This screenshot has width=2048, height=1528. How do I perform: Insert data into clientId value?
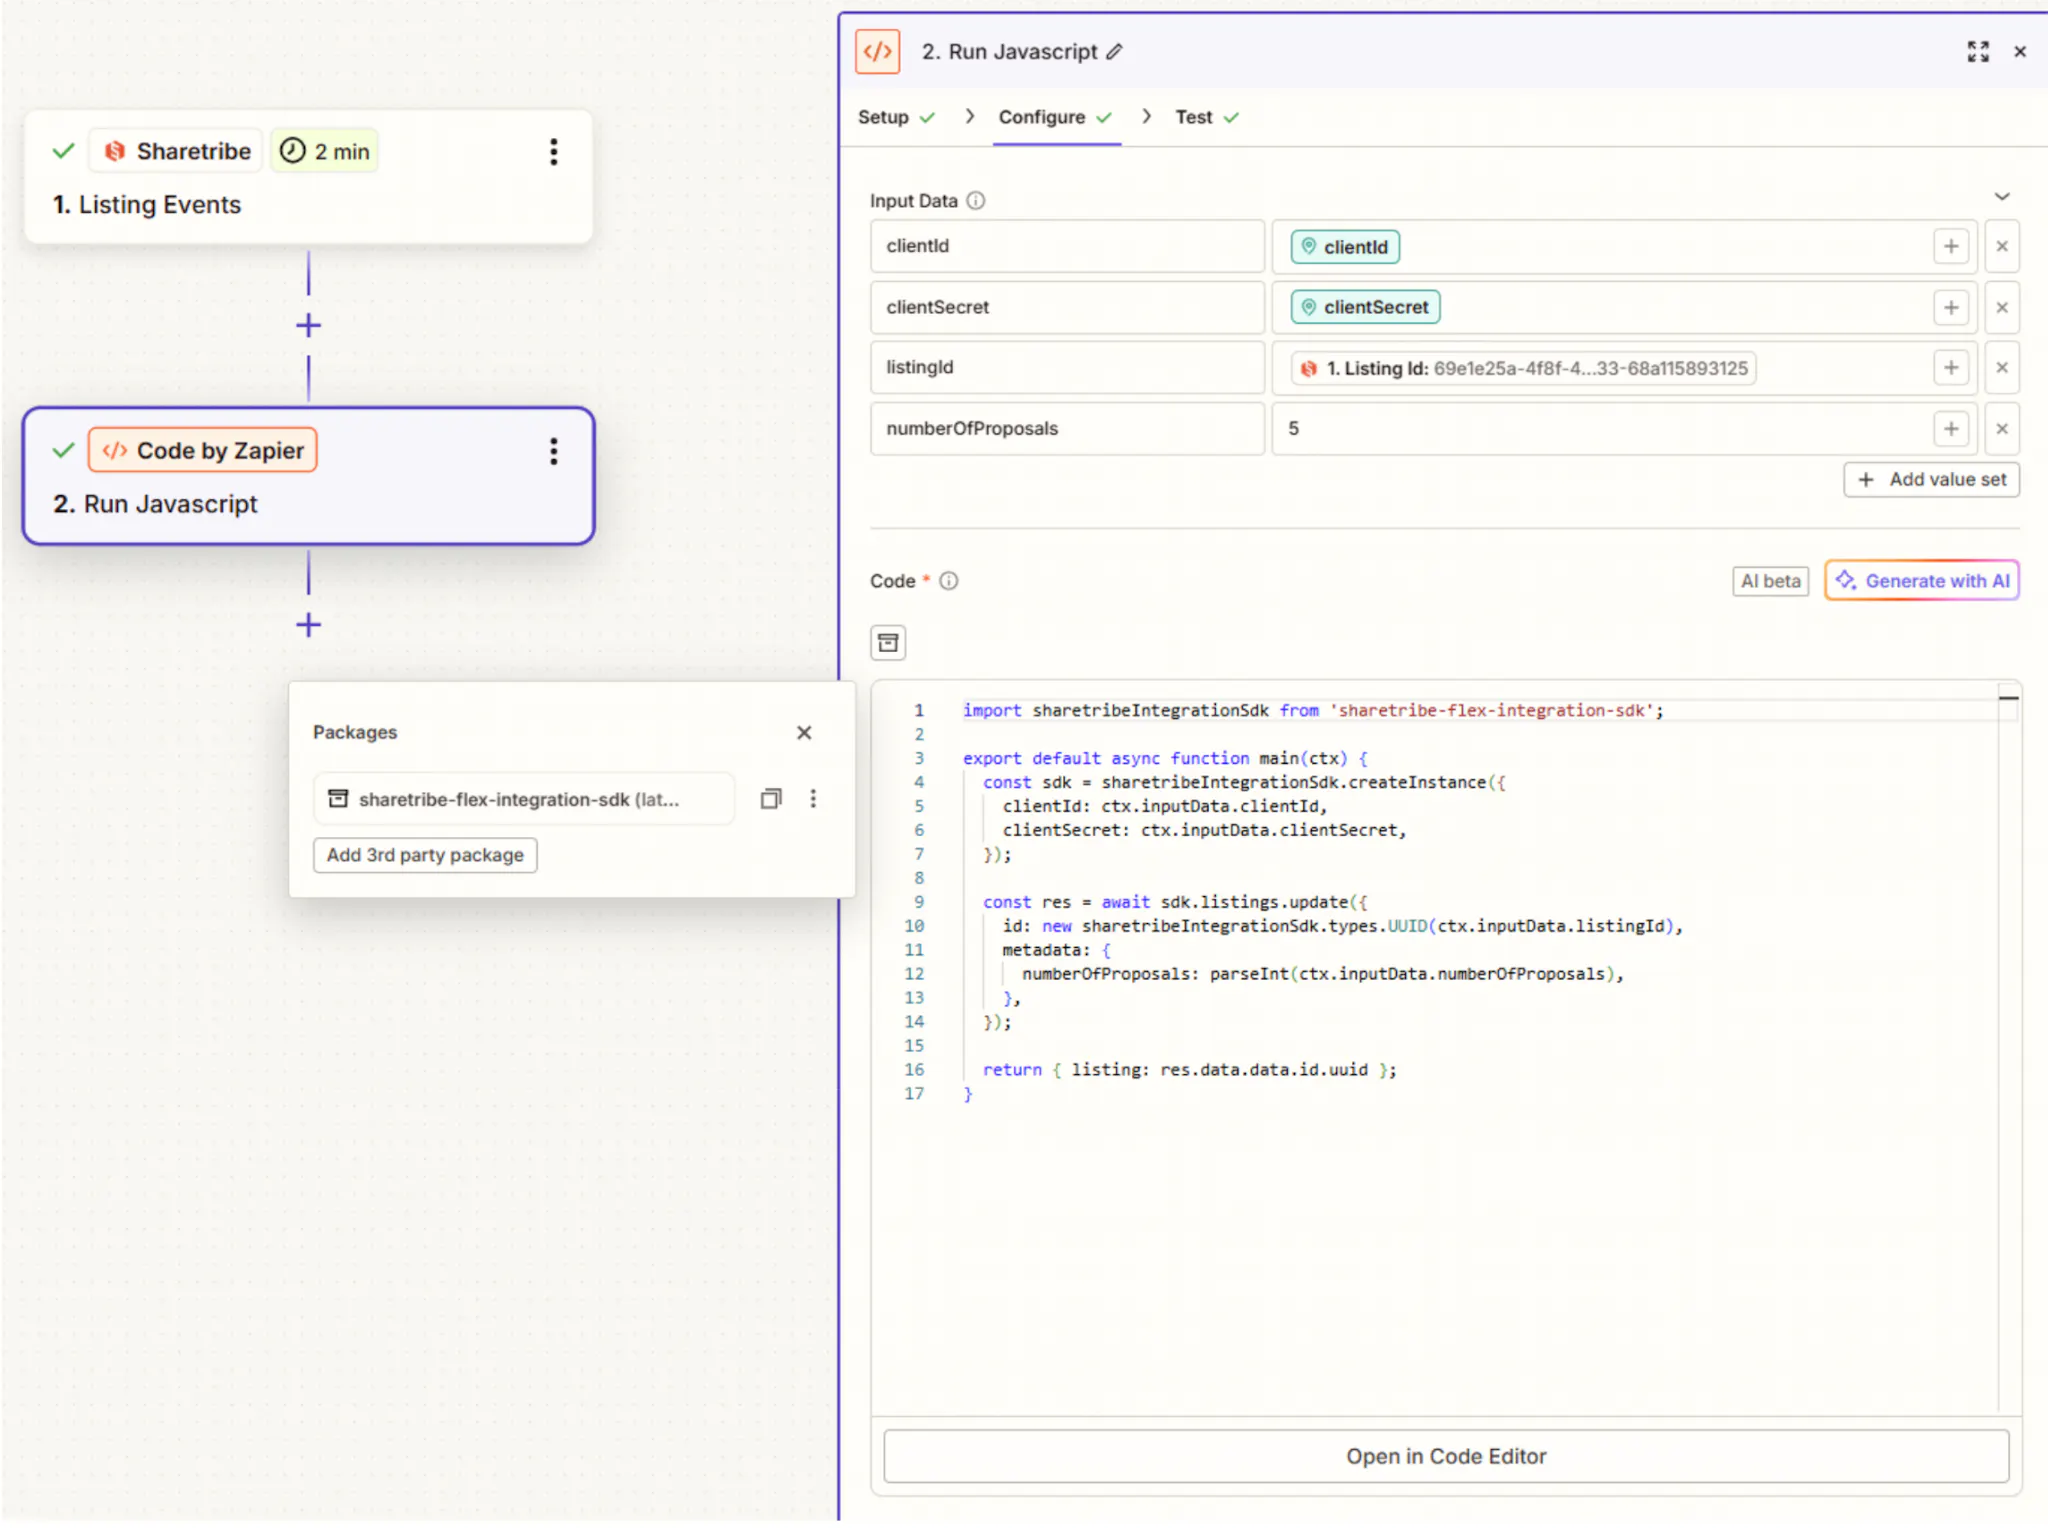point(1950,247)
